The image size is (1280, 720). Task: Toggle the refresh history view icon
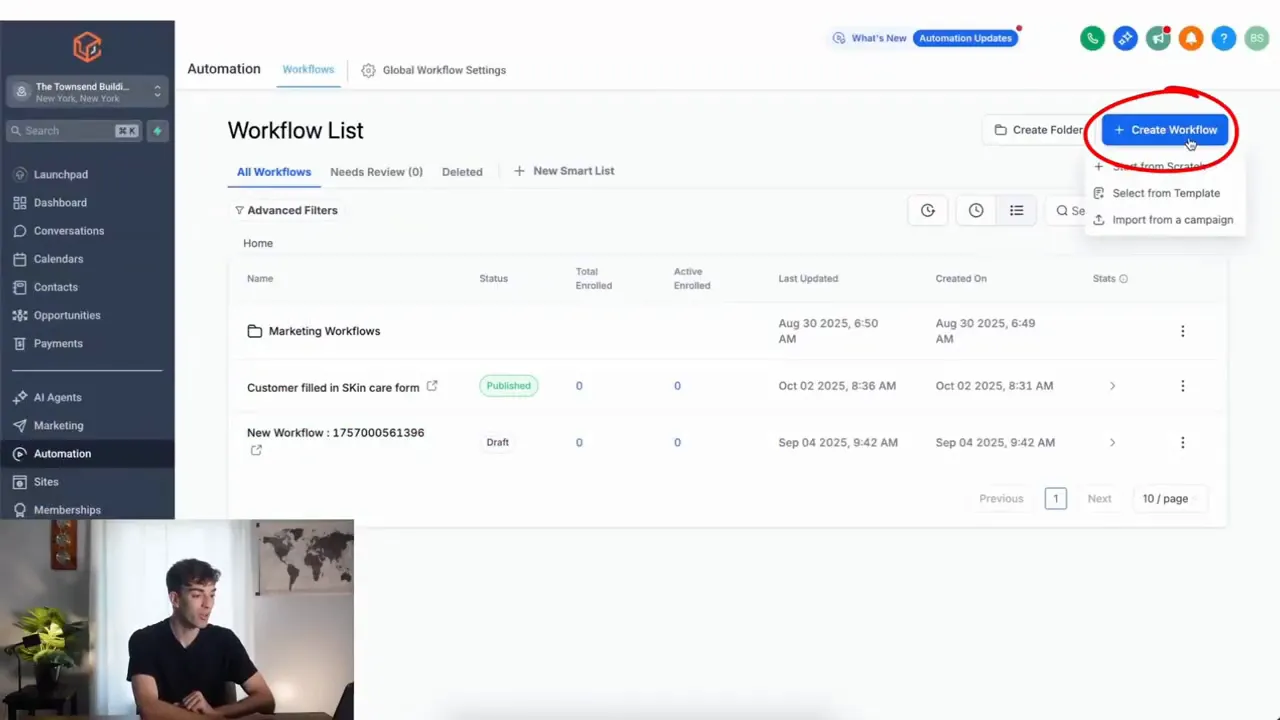927,210
